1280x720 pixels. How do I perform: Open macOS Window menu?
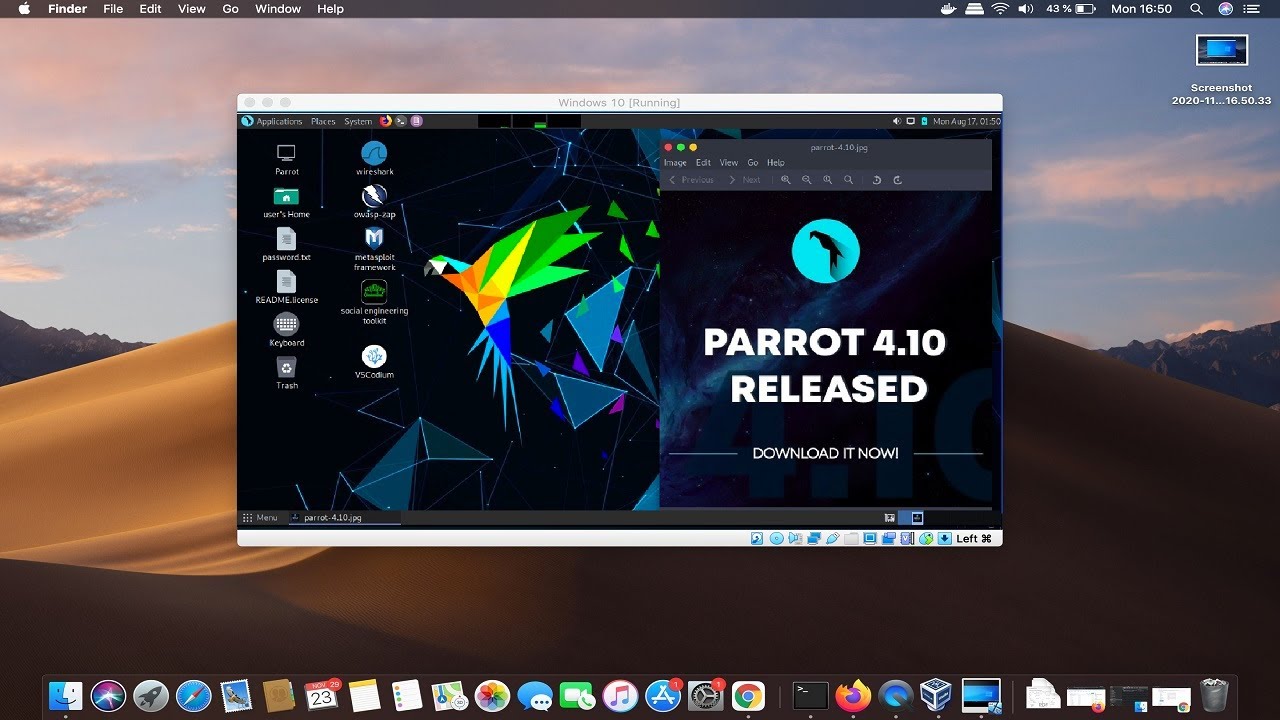(278, 9)
